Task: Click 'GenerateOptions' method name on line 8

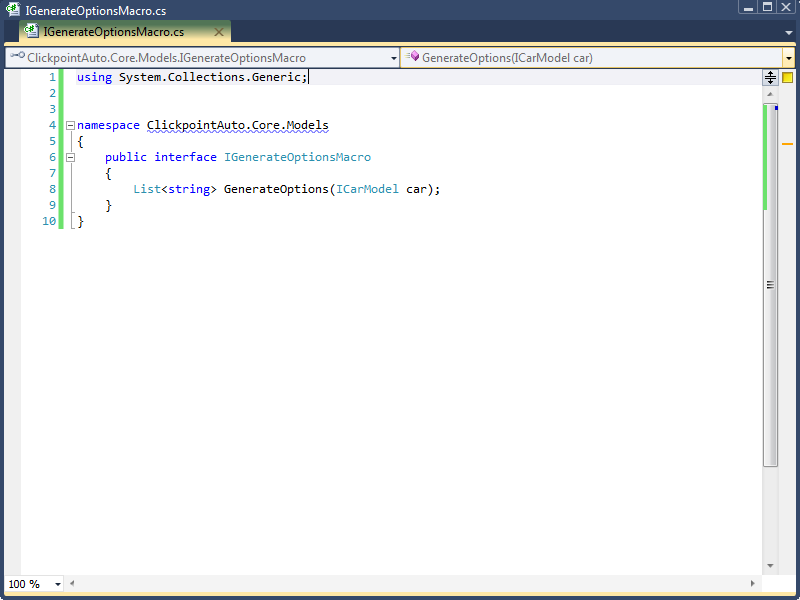Action: (x=277, y=189)
